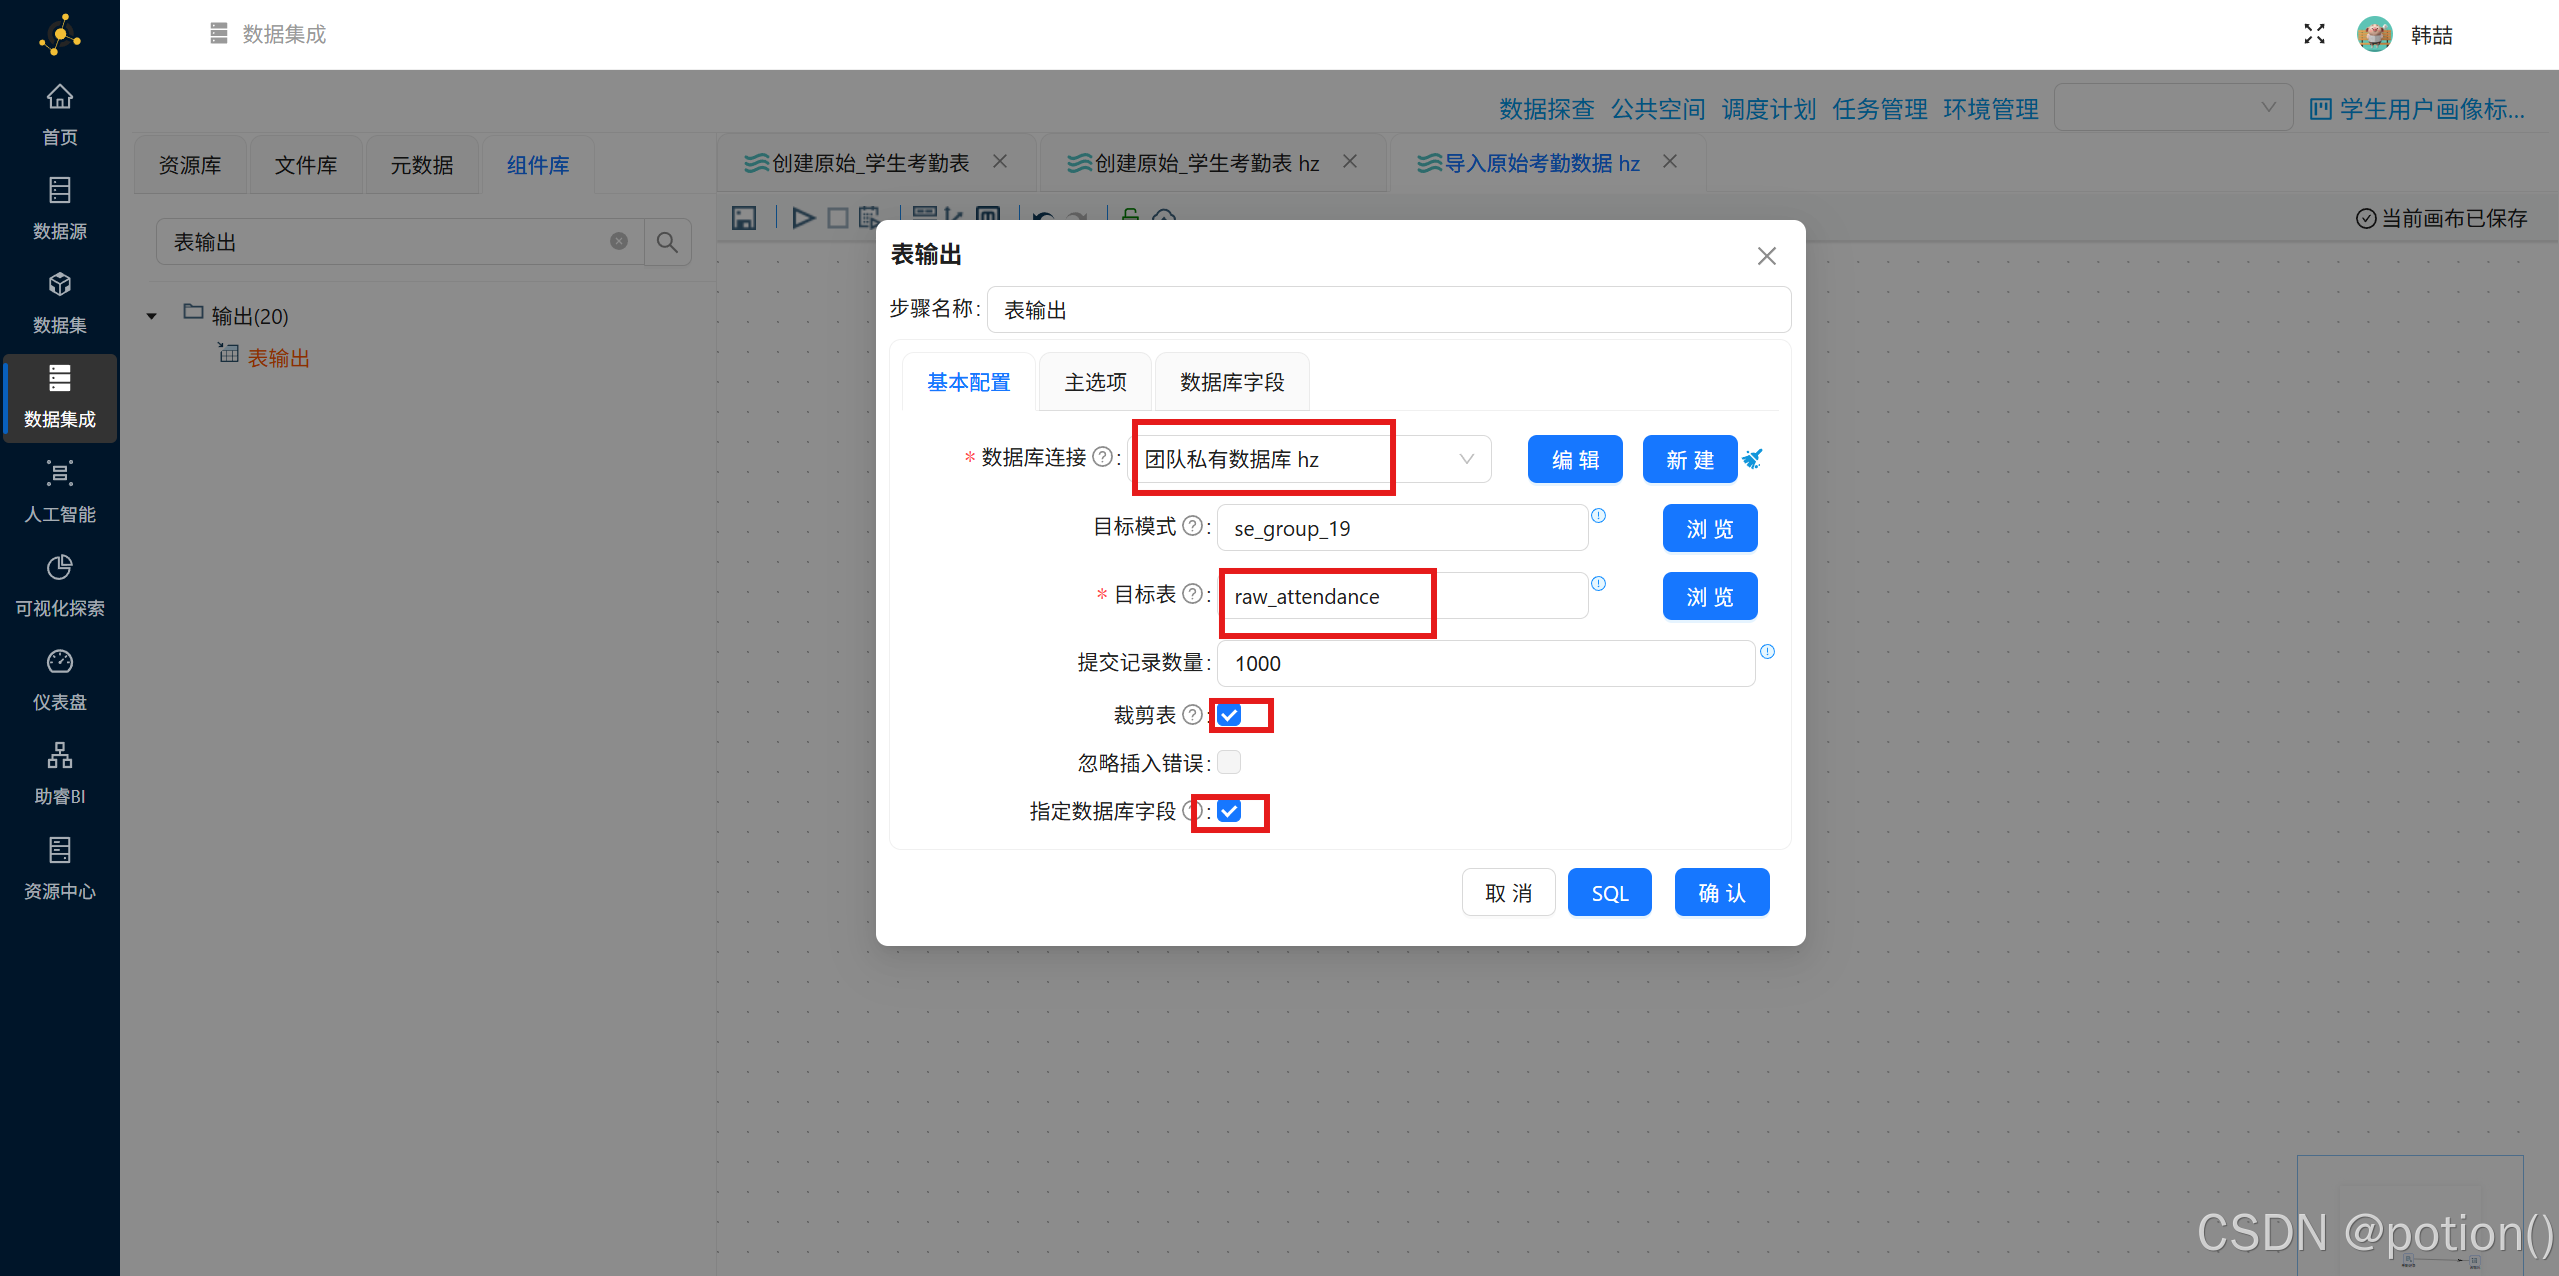Screen dimensions: 2559x1276
Task: Close the 导入原始考勤数据 hz tab
Action: 1670,161
